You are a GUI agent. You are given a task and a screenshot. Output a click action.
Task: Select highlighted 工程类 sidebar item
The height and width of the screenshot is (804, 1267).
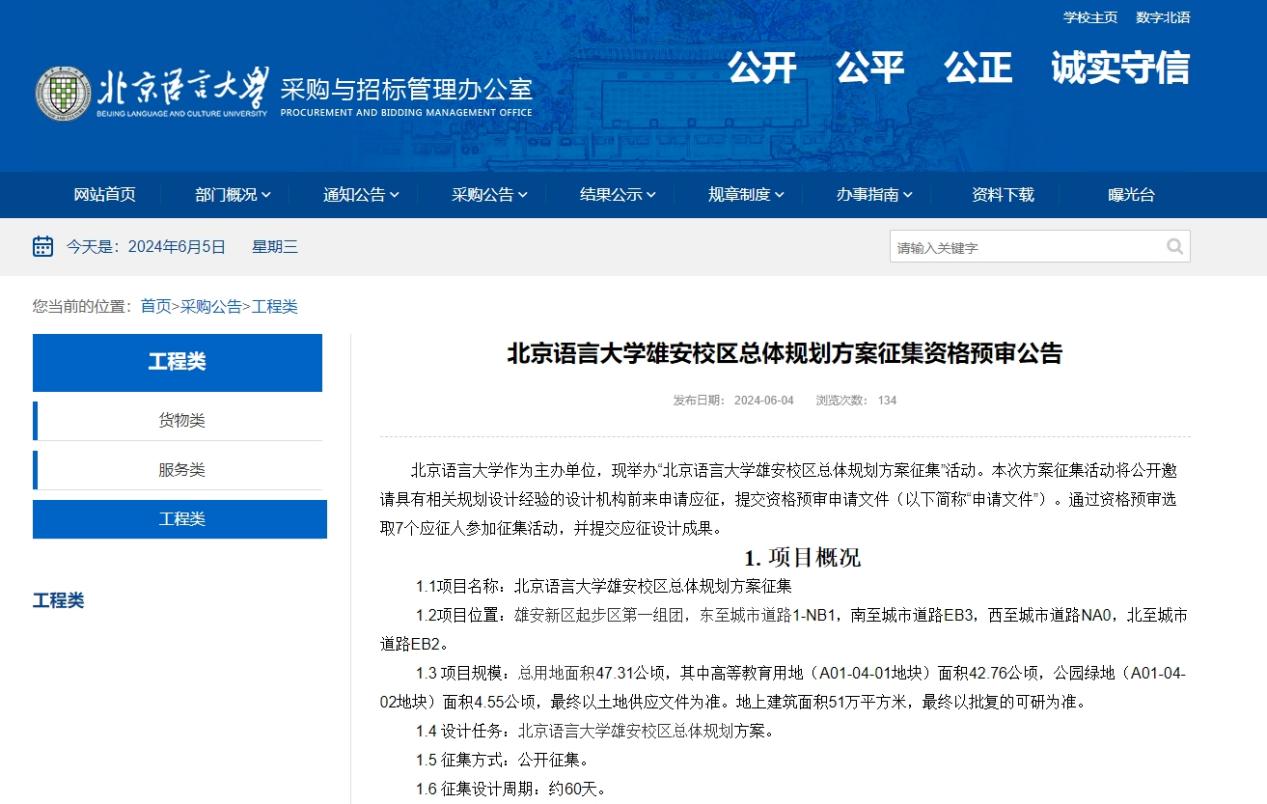coord(180,519)
